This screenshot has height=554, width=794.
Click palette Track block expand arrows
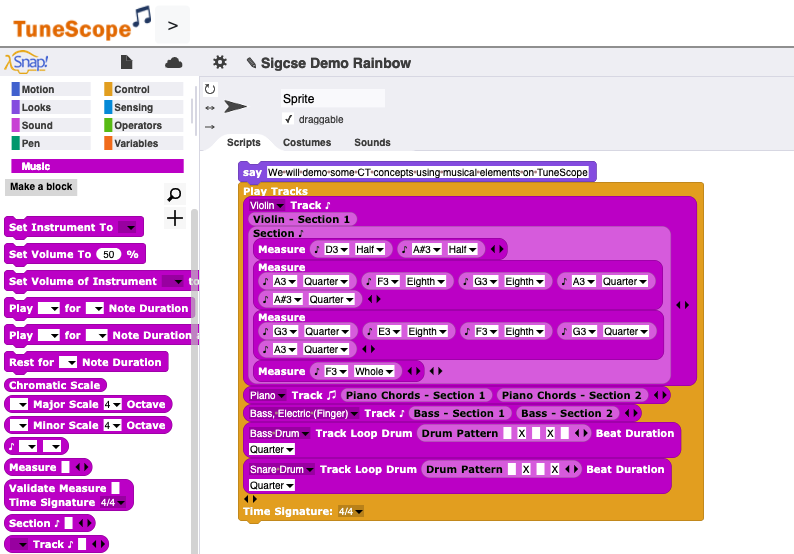(x=98, y=544)
